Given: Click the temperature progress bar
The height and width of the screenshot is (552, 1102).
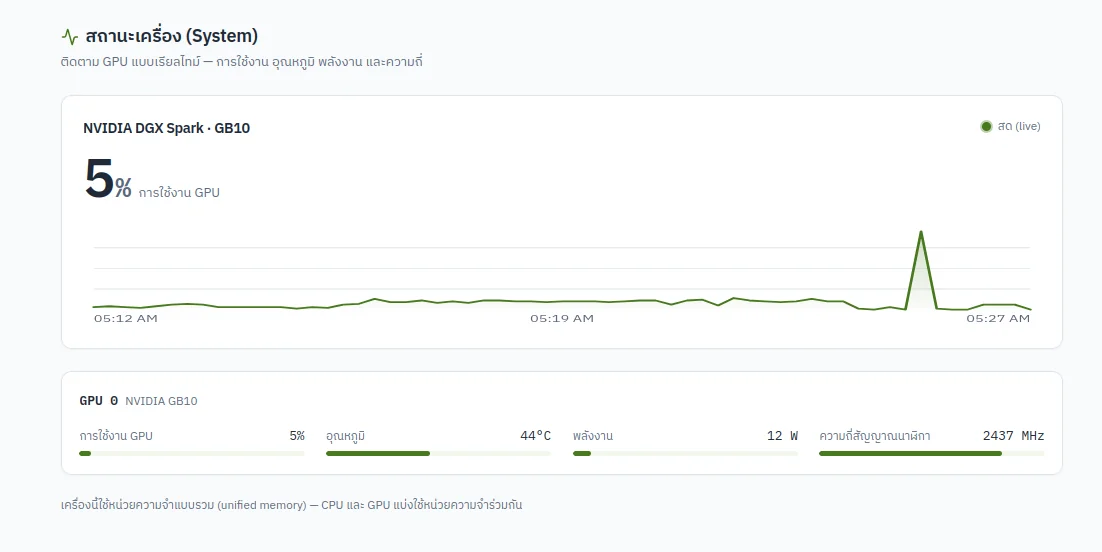Looking at the screenshot, I should pos(439,454).
